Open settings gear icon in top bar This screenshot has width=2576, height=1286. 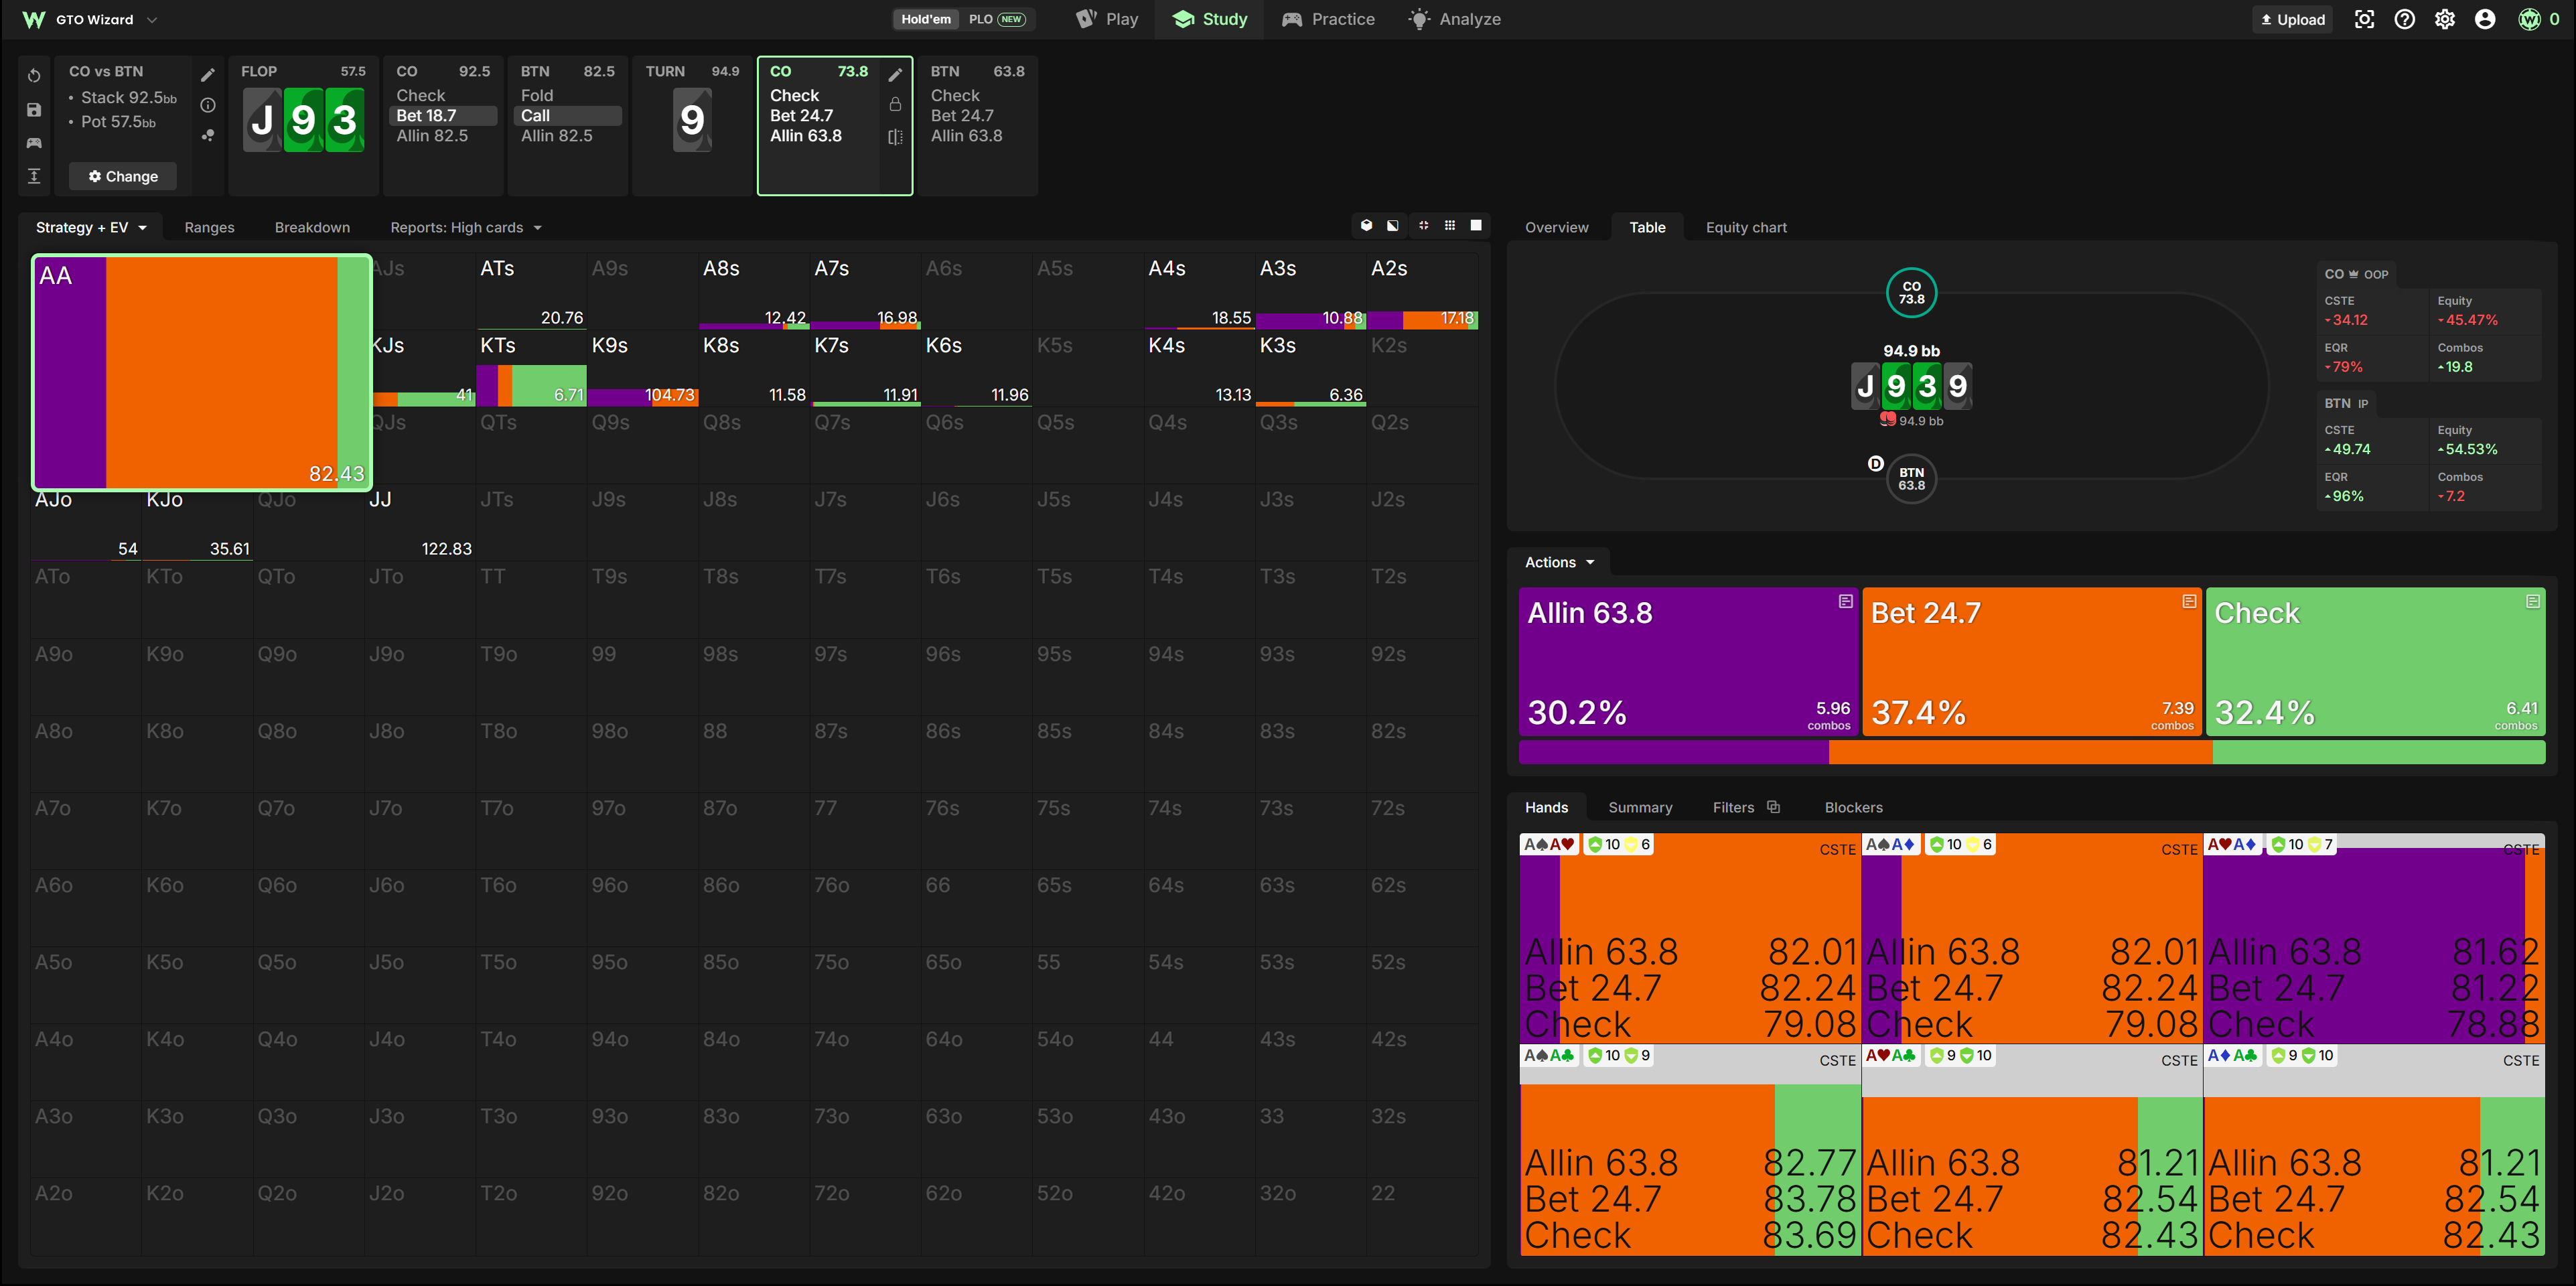click(x=2444, y=19)
